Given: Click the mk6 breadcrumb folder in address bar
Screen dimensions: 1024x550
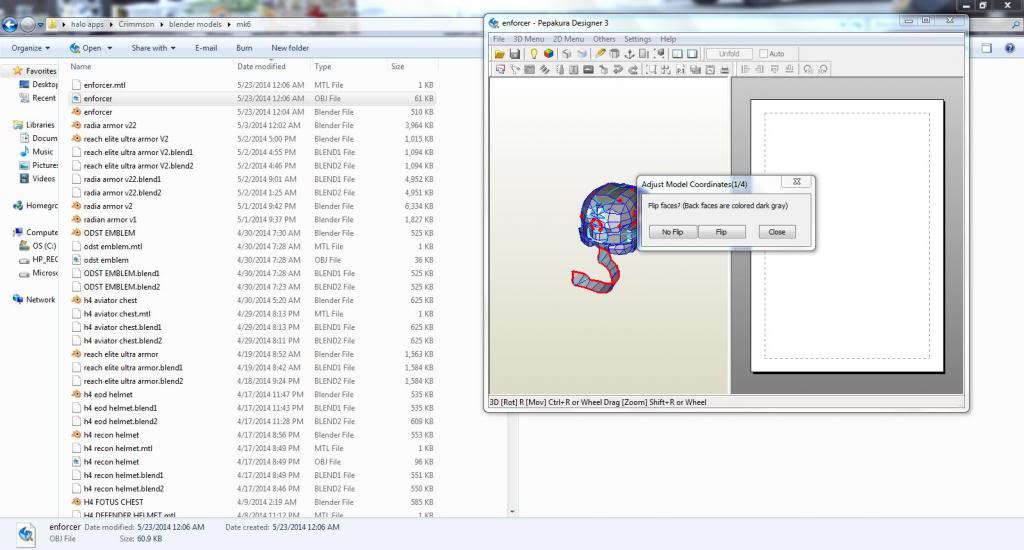Looking at the screenshot, I should [x=244, y=24].
